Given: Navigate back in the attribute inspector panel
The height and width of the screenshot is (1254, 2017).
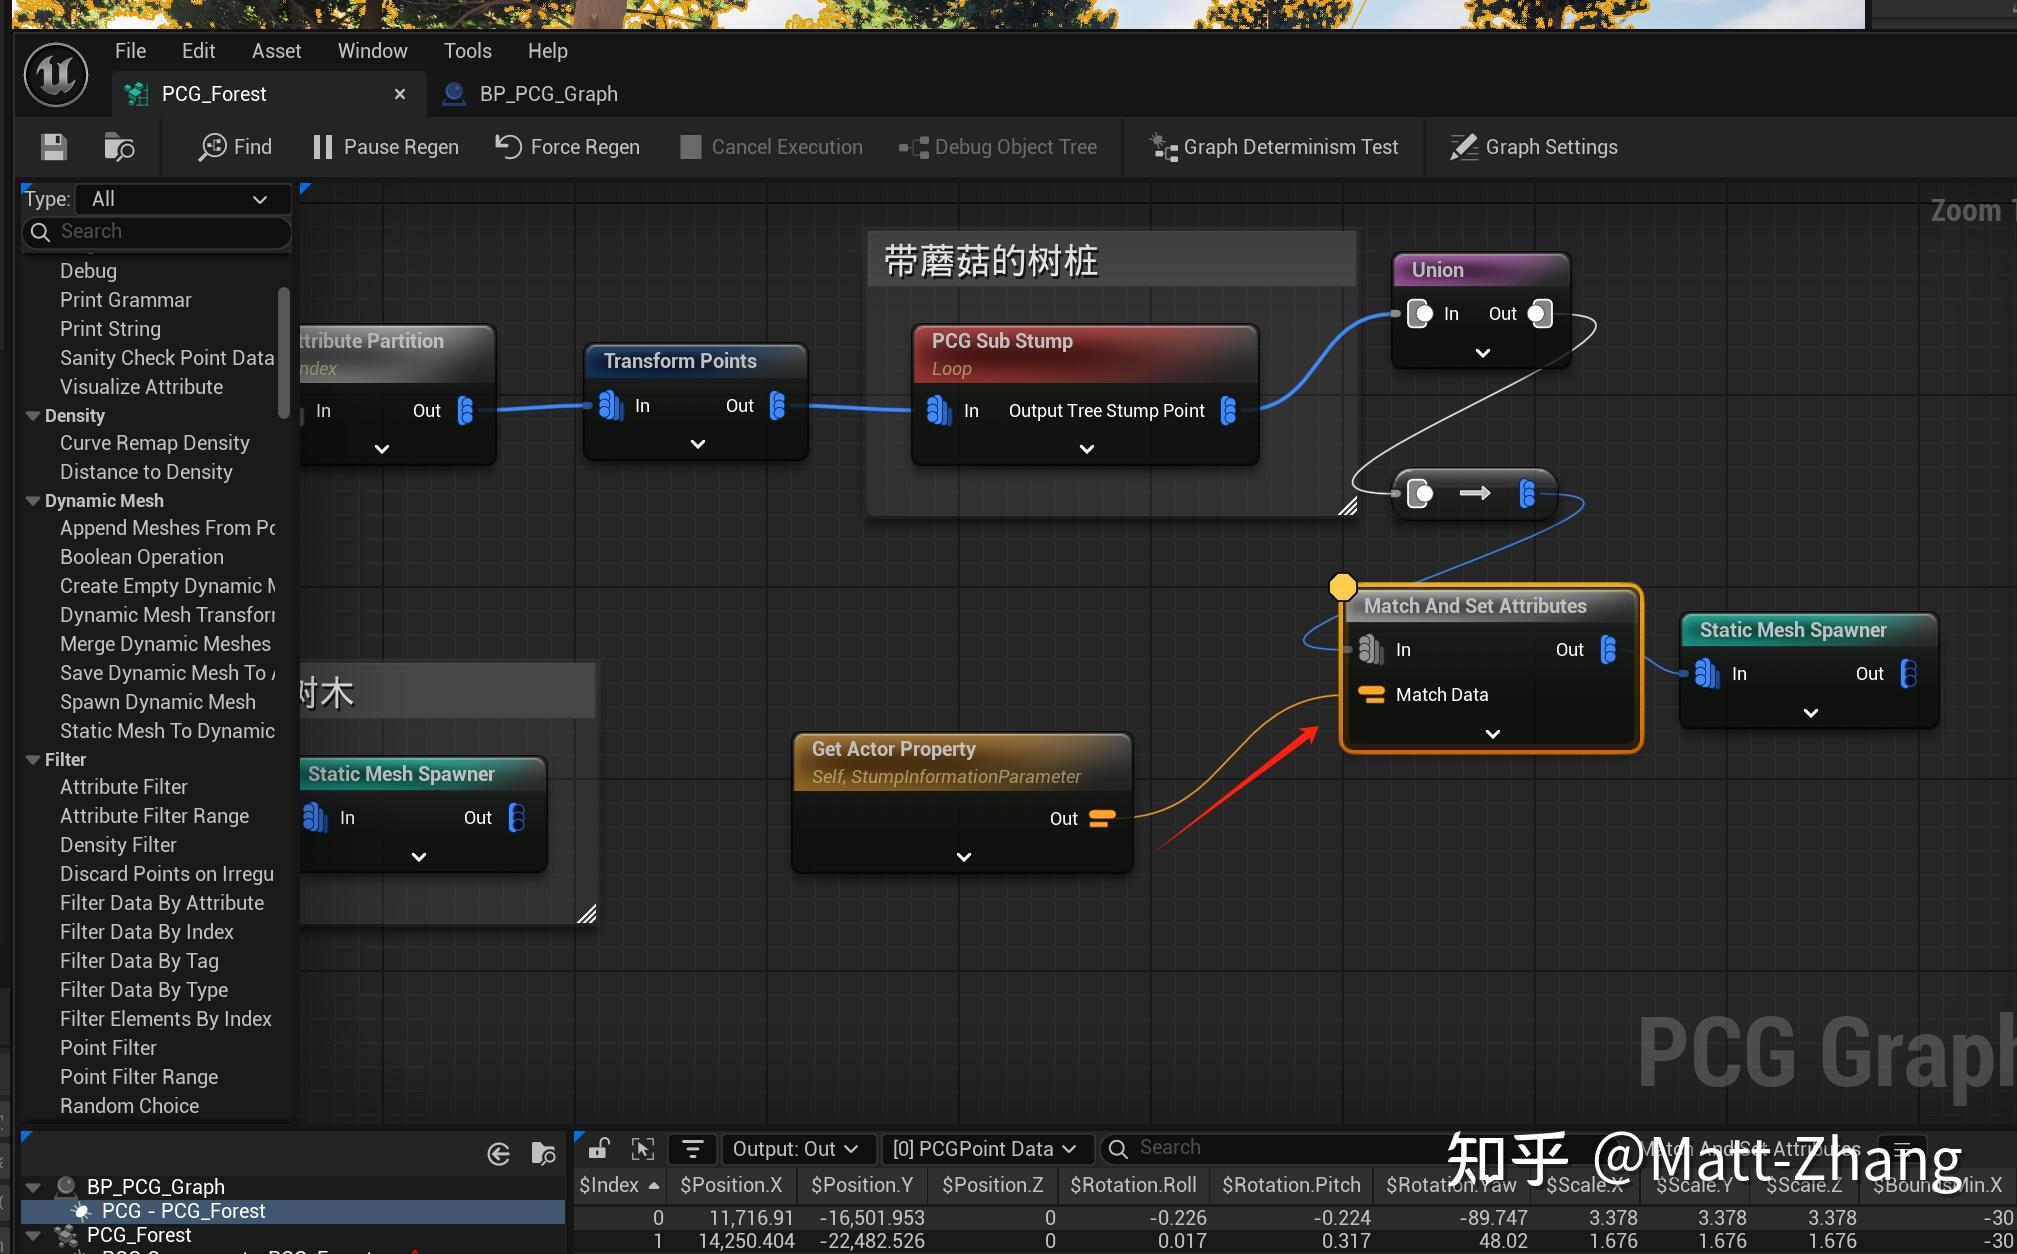Looking at the screenshot, I should click(498, 1153).
